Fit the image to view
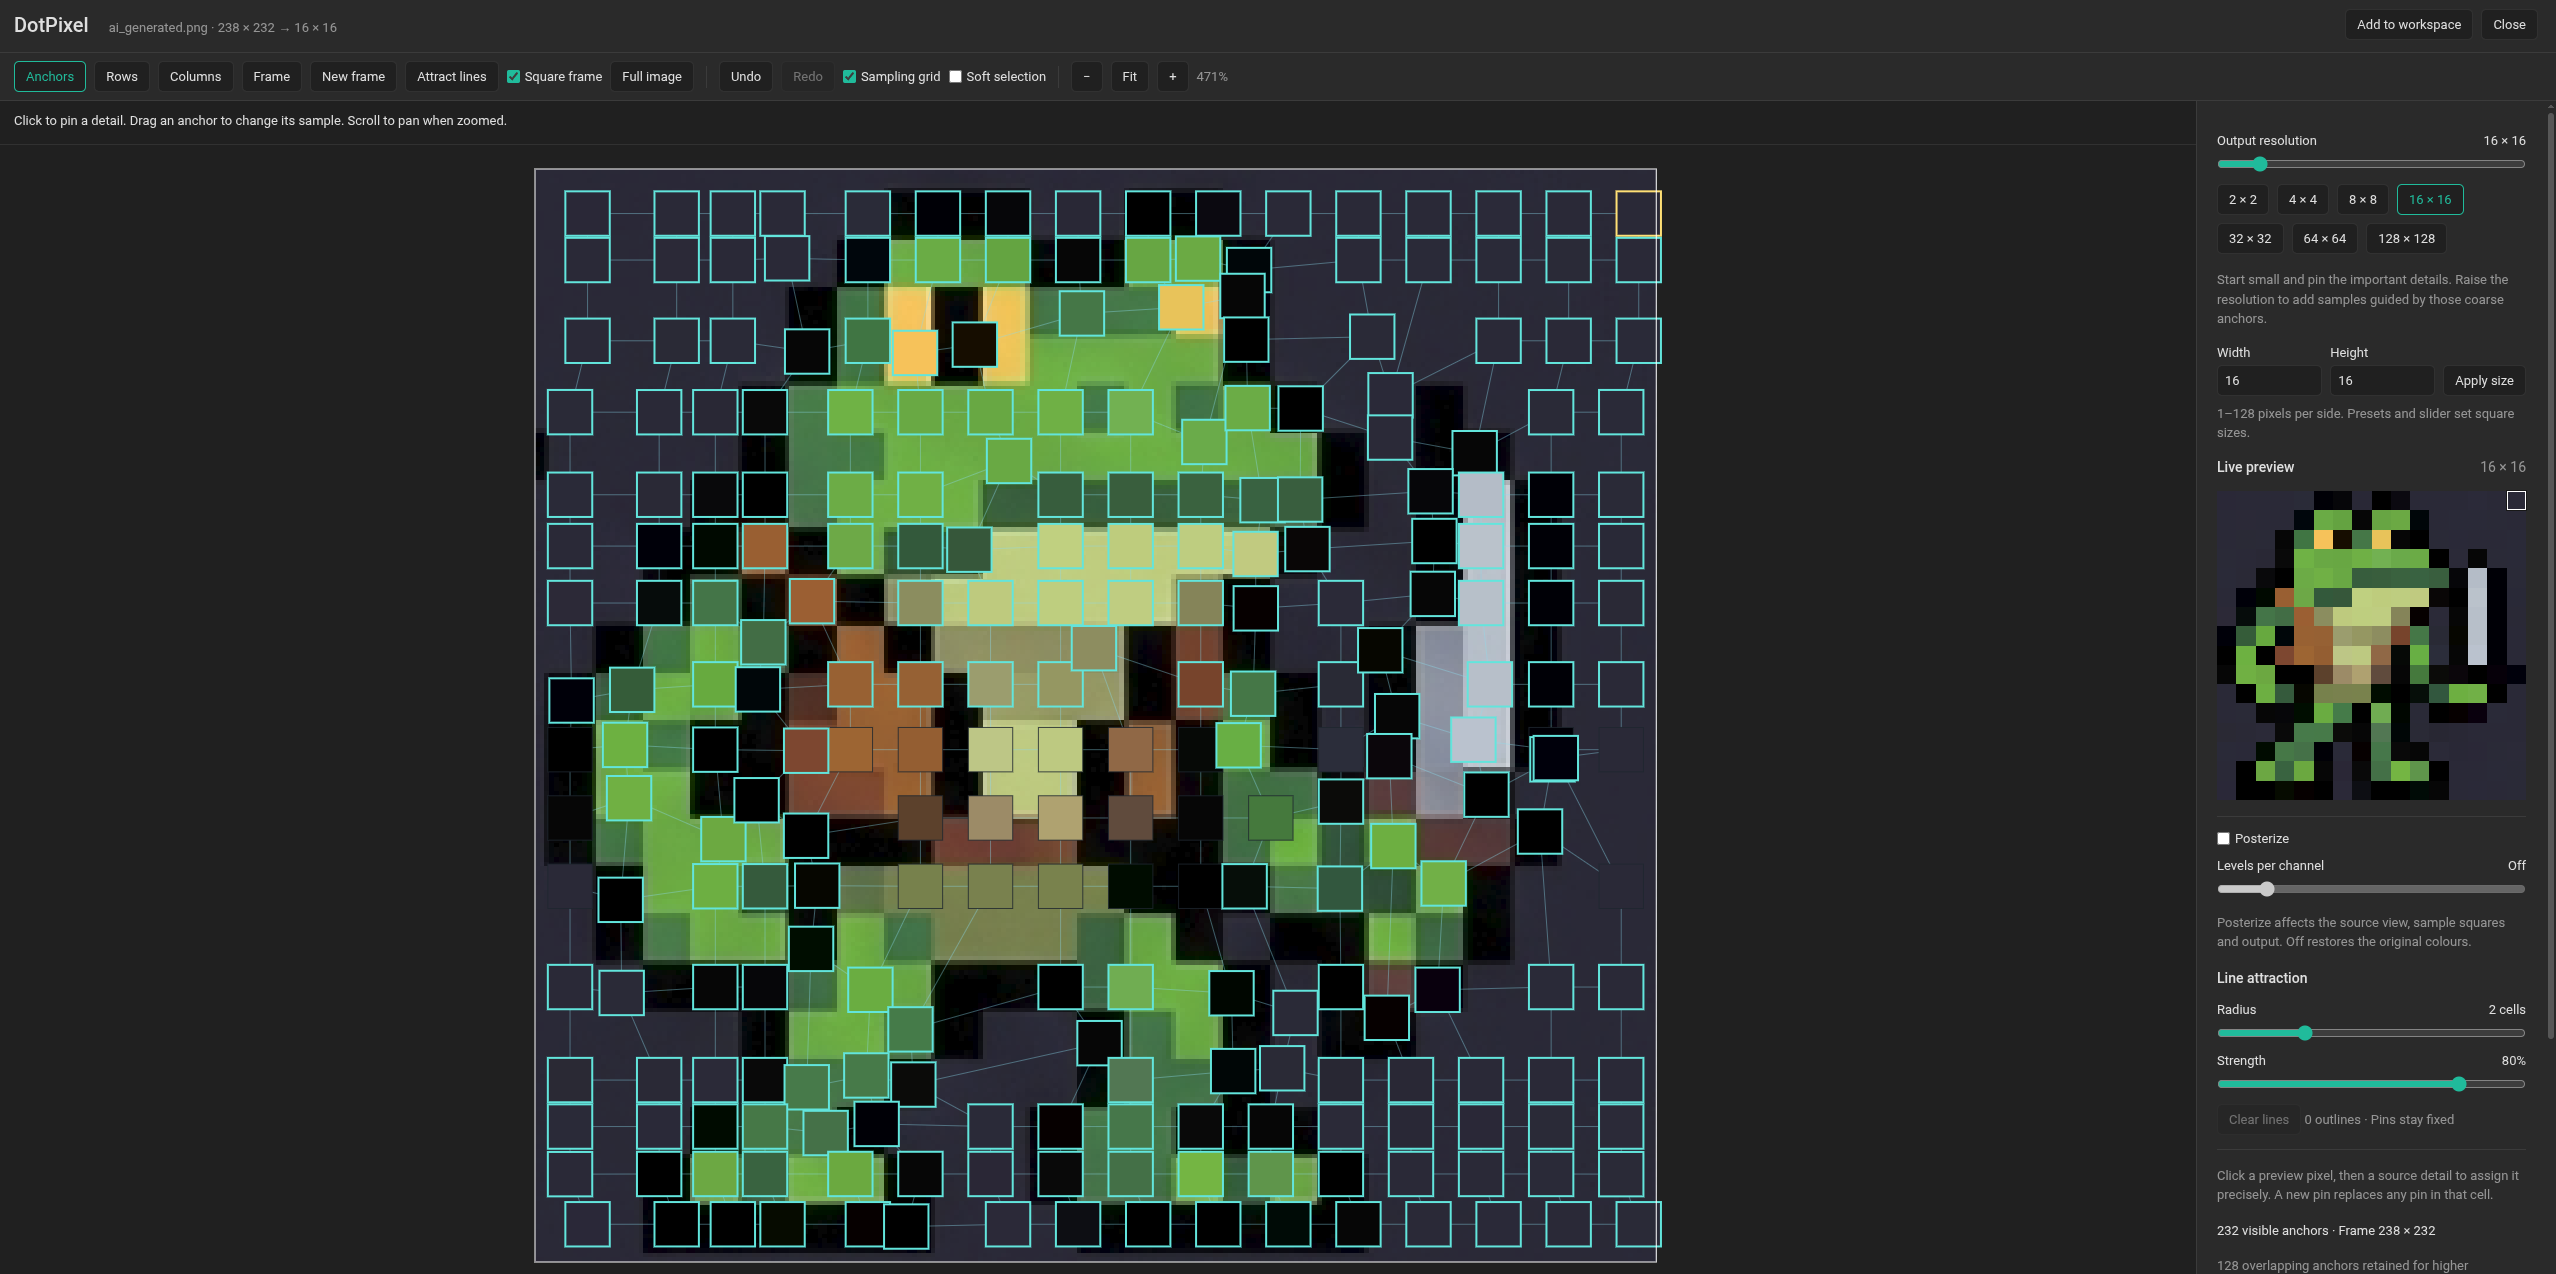The image size is (2556, 1274). coord(1129,77)
